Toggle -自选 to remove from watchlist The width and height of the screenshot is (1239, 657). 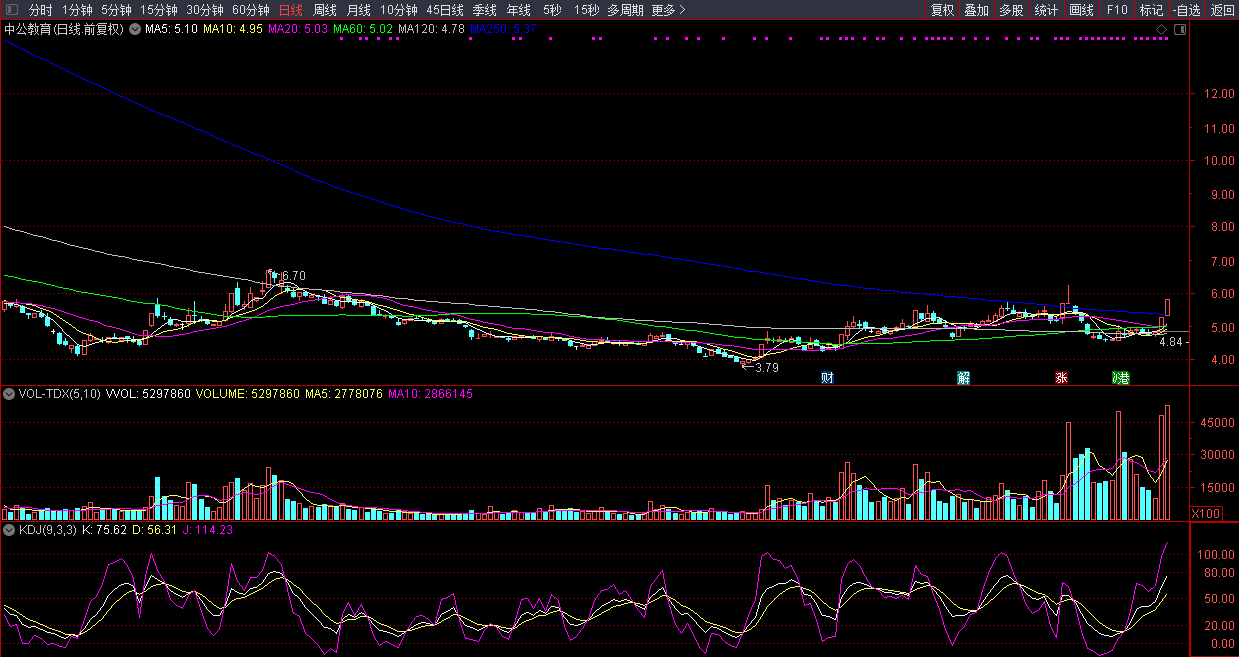pos(1186,10)
